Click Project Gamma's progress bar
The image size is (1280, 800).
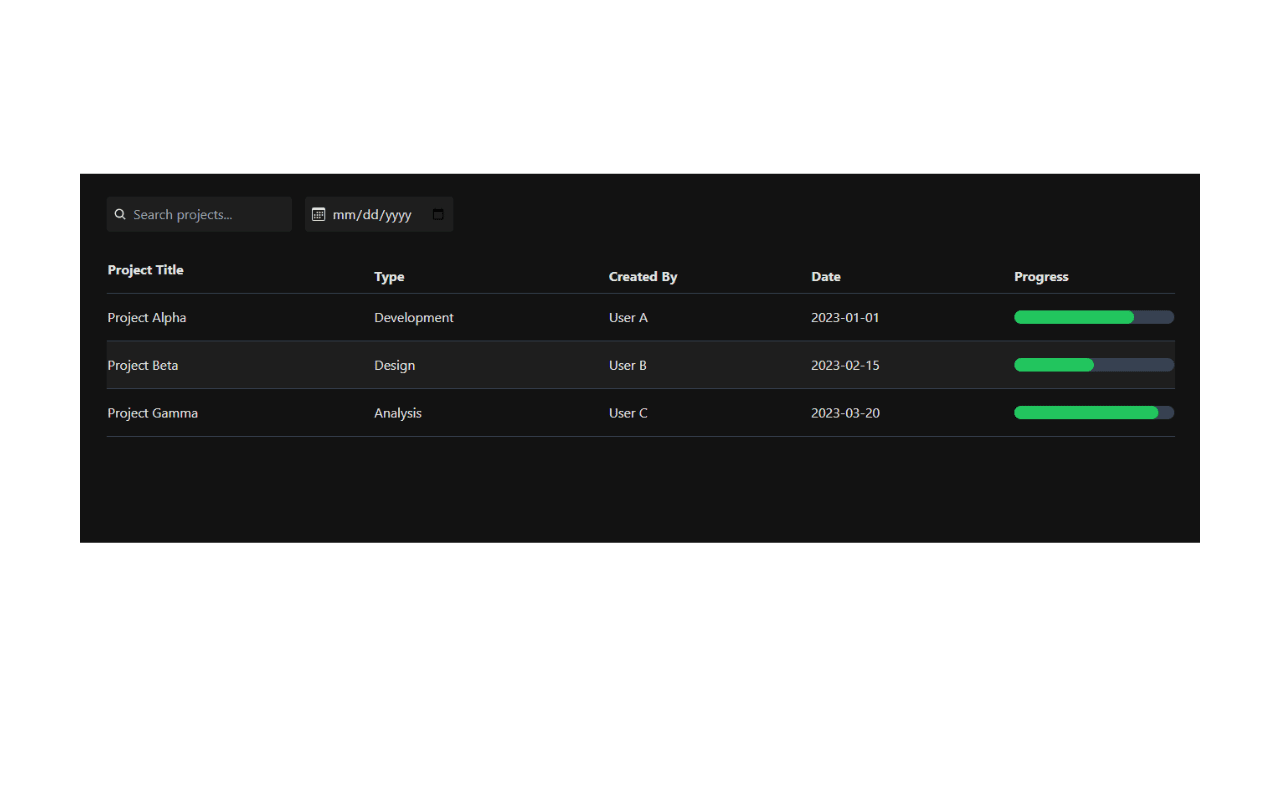coord(1094,413)
